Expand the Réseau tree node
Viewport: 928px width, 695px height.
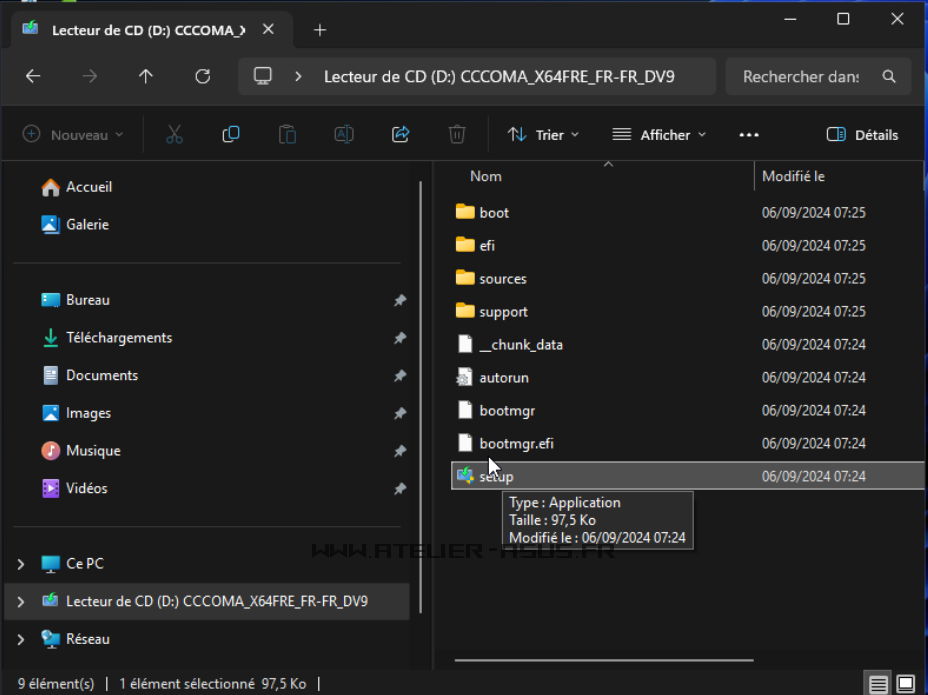coord(21,640)
